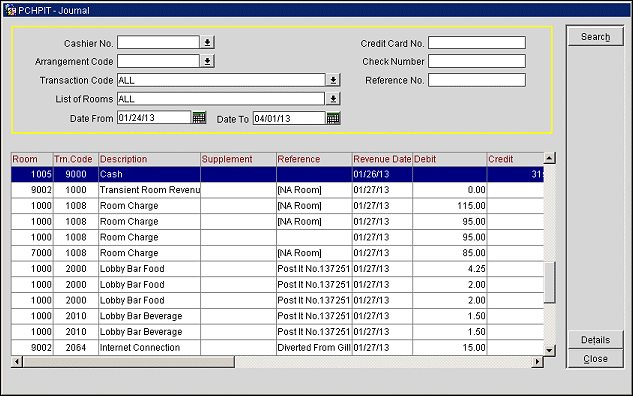Select the Internet Connection transaction row
Screen dimensions: 633x396
pos(277,348)
